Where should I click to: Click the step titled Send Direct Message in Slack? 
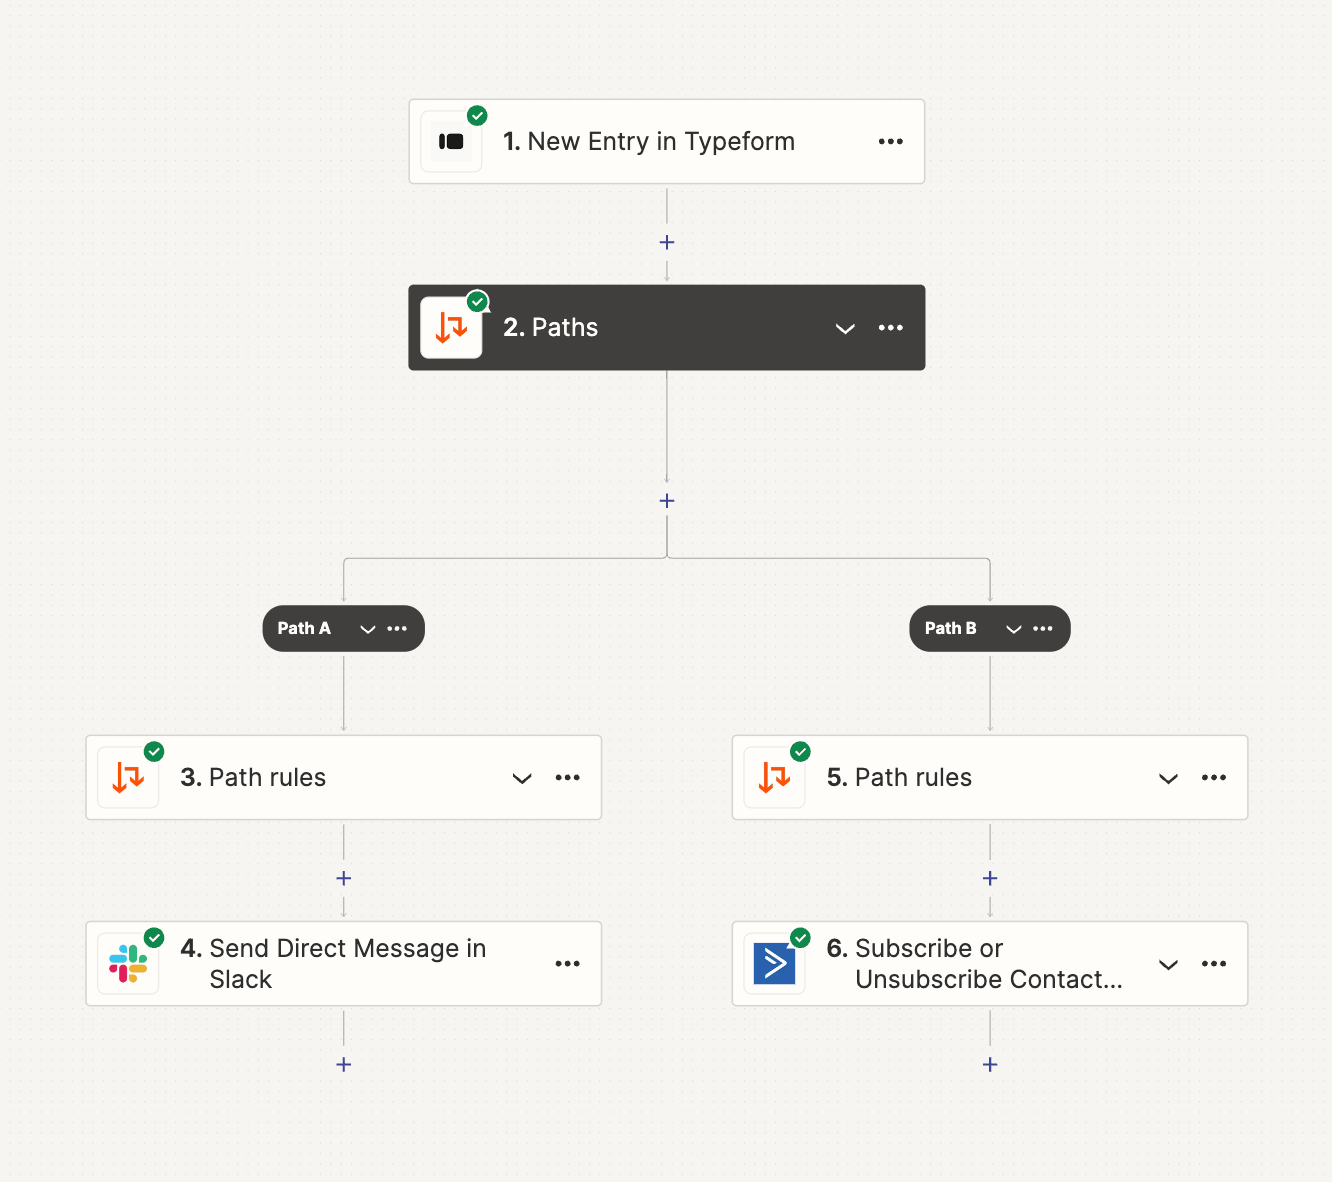[x=345, y=963]
